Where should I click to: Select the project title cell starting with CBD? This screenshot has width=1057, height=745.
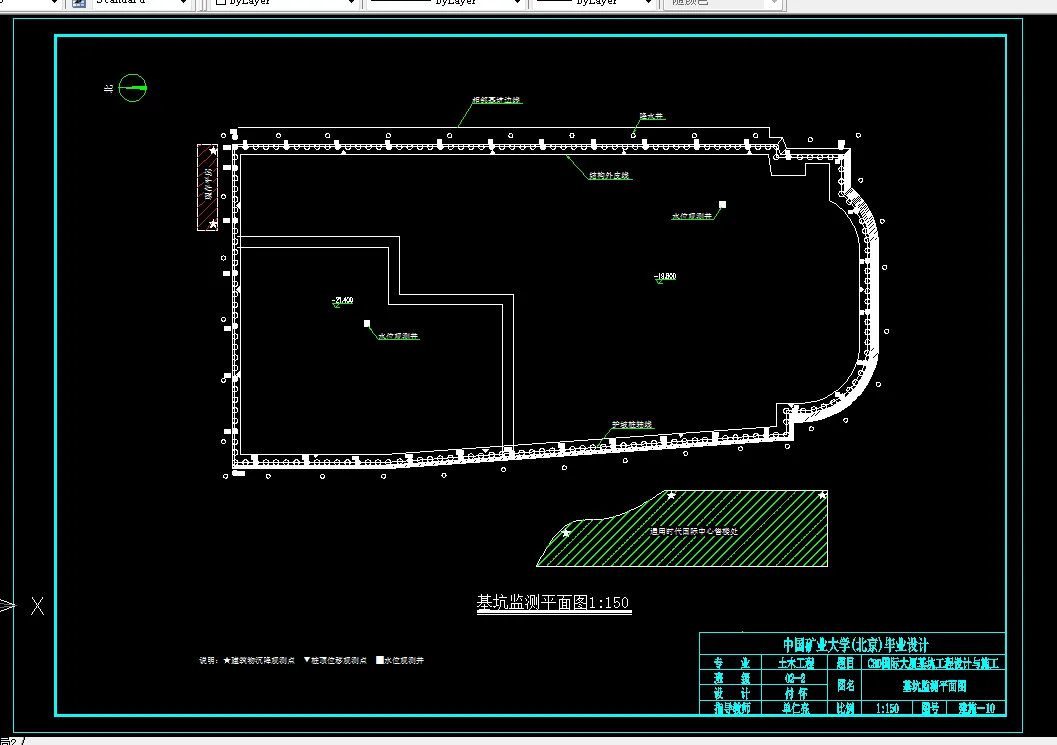pyautogui.click(x=934, y=663)
